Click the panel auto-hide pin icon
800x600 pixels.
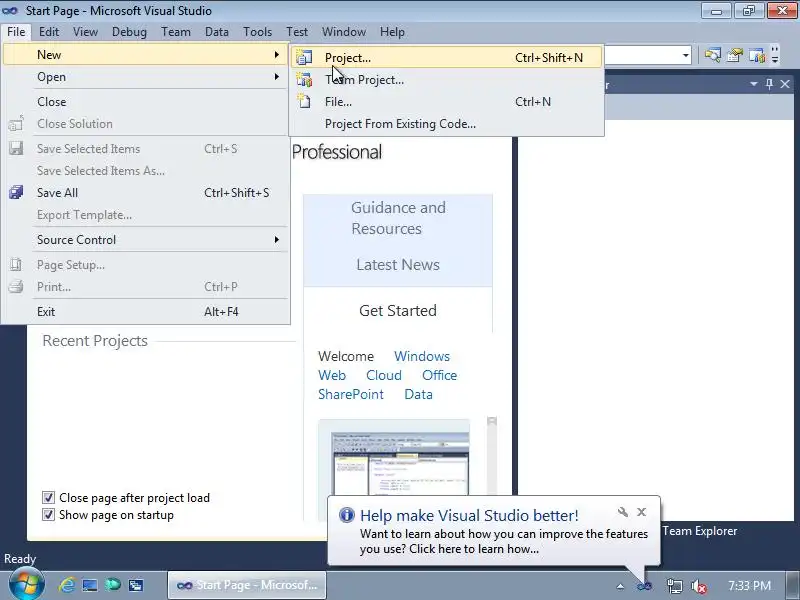click(x=769, y=84)
